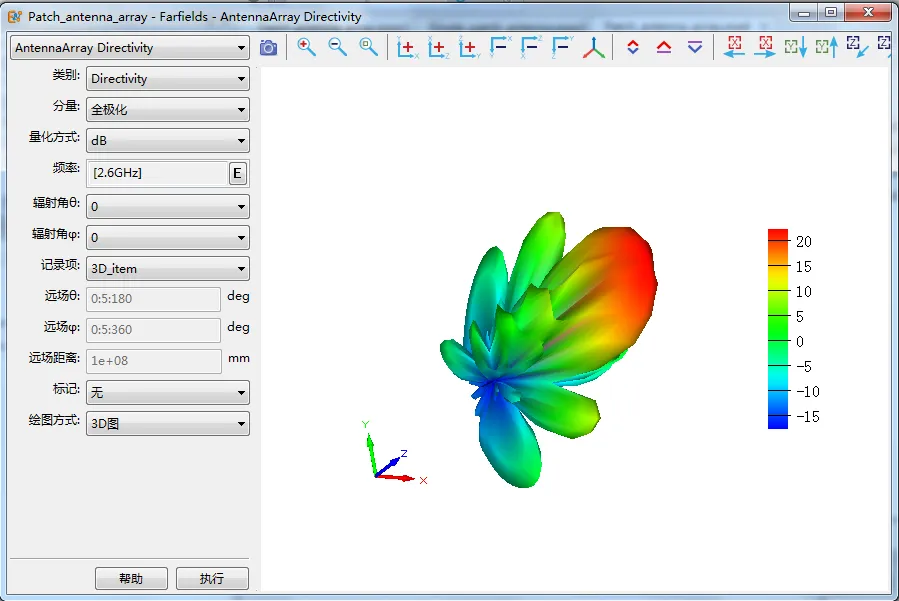Open the 量化方式 dB dropdown
The image size is (899, 601).
[x=167, y=141]
